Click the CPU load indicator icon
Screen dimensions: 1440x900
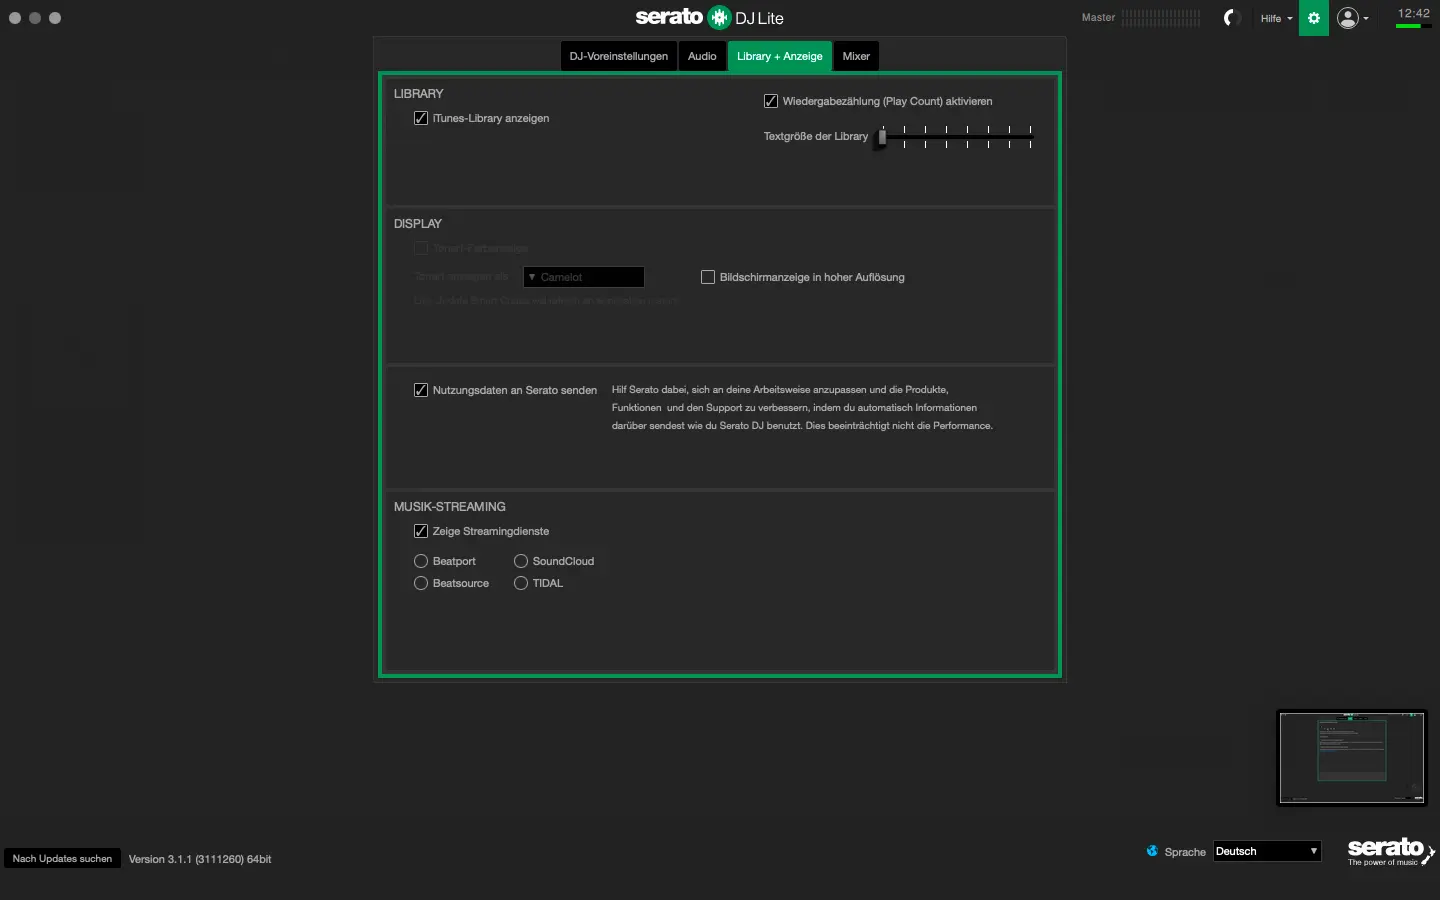[x=1232, y=18]
